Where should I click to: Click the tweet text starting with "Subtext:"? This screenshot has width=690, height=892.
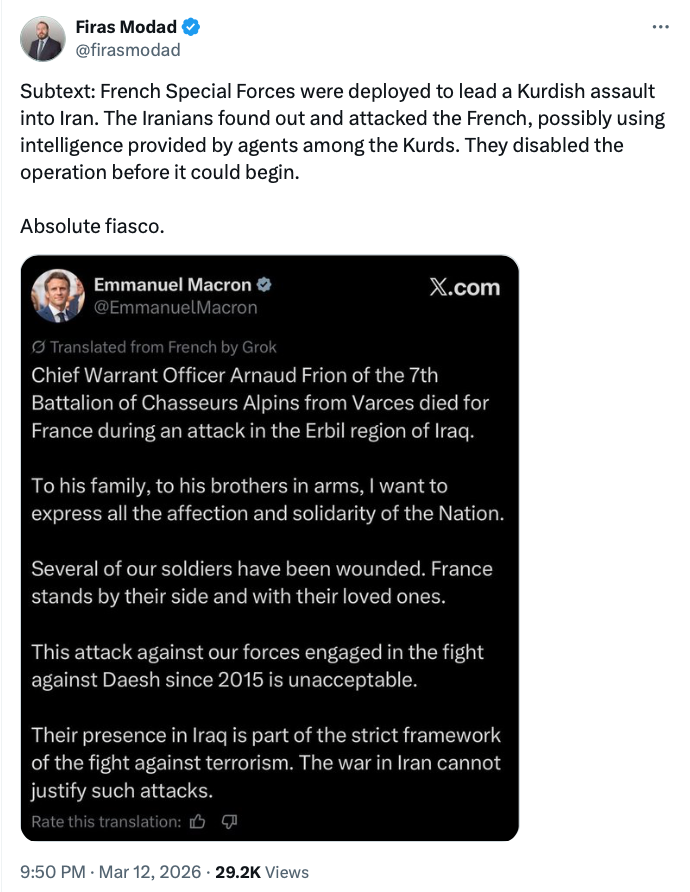point(340,131)
